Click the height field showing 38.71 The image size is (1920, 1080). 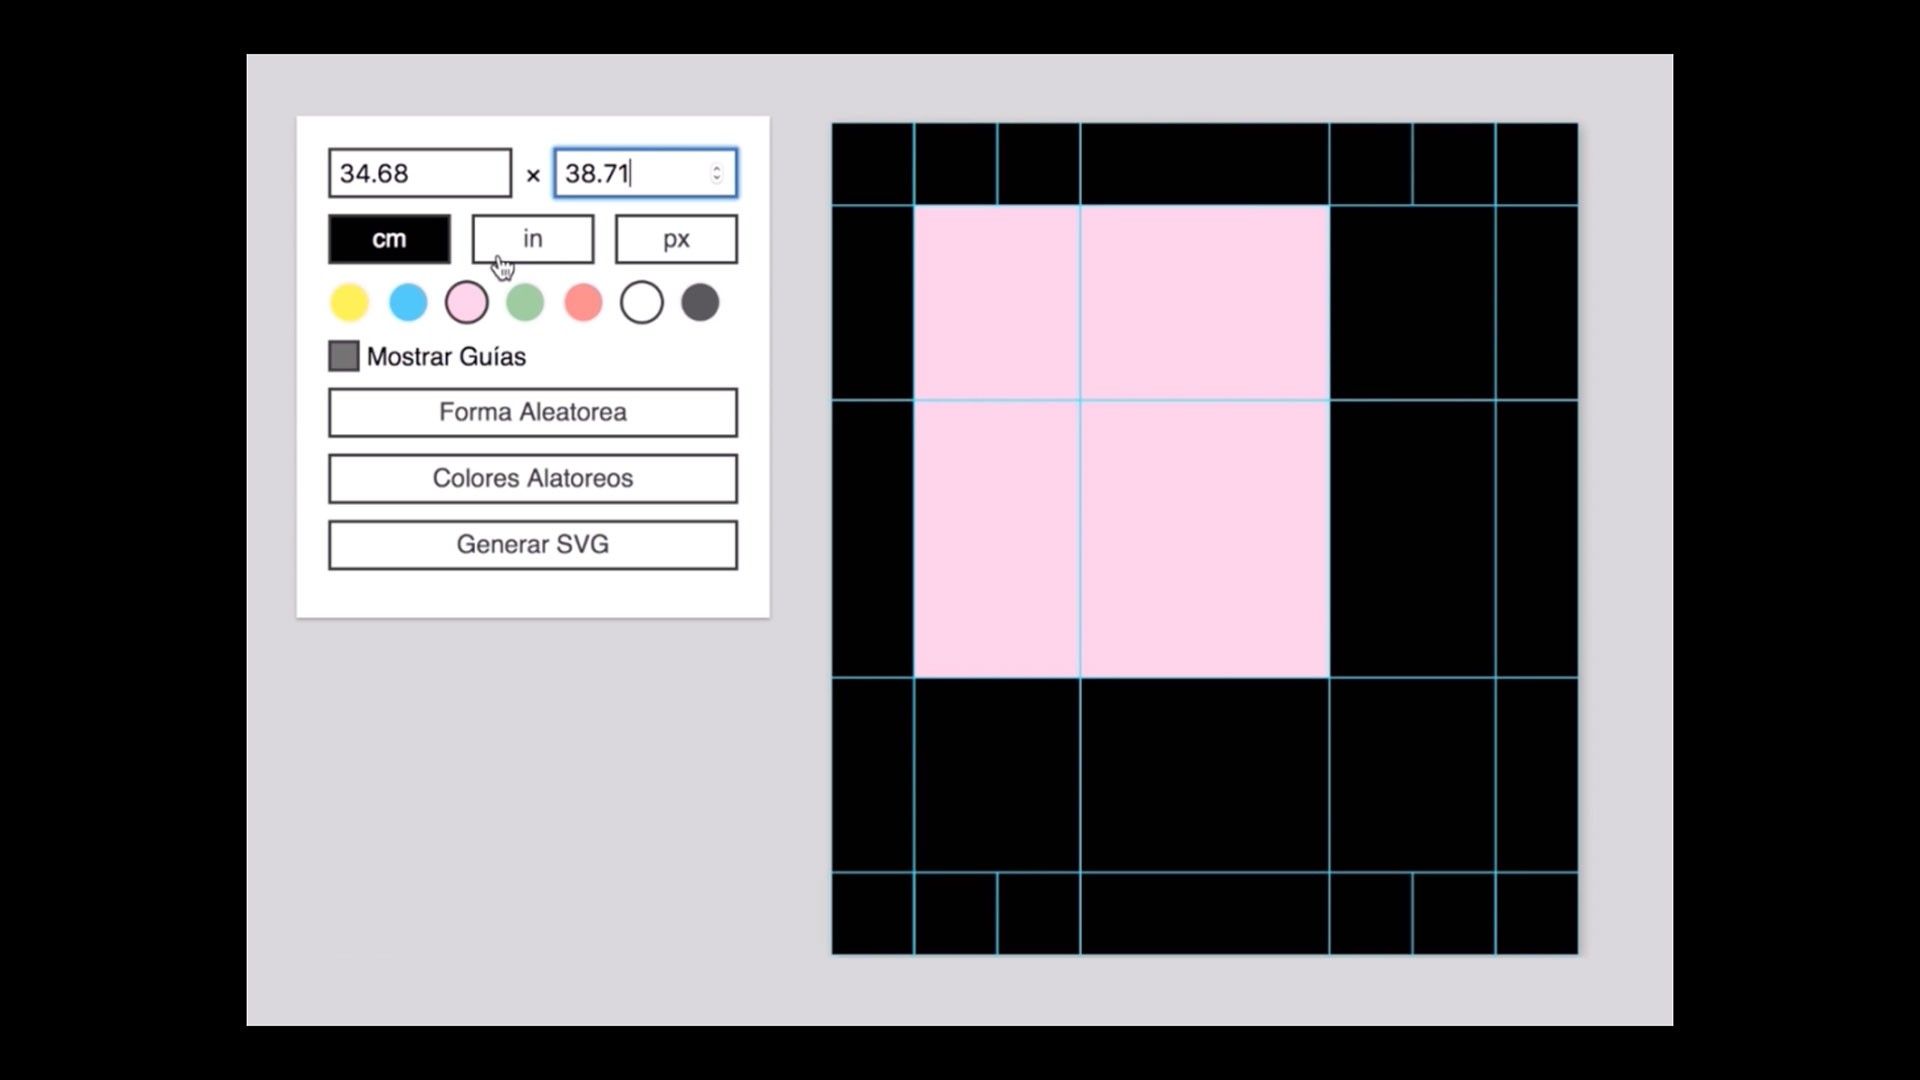[646, 173]
